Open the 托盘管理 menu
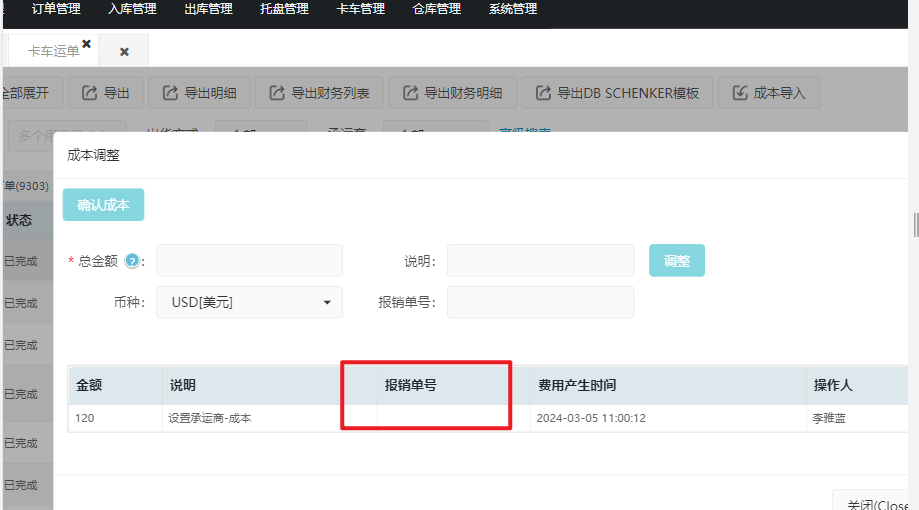The image size is (919, 510). (285, 9)
